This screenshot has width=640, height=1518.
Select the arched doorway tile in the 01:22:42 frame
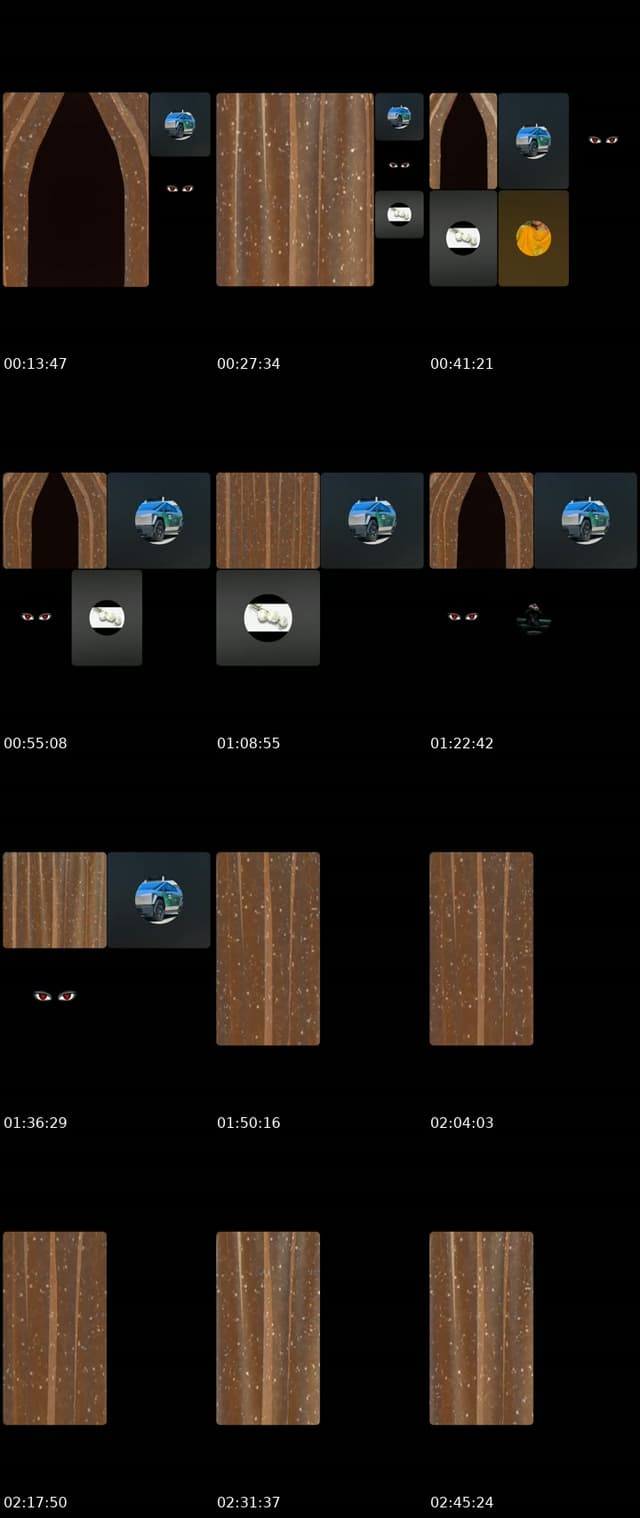481,521
